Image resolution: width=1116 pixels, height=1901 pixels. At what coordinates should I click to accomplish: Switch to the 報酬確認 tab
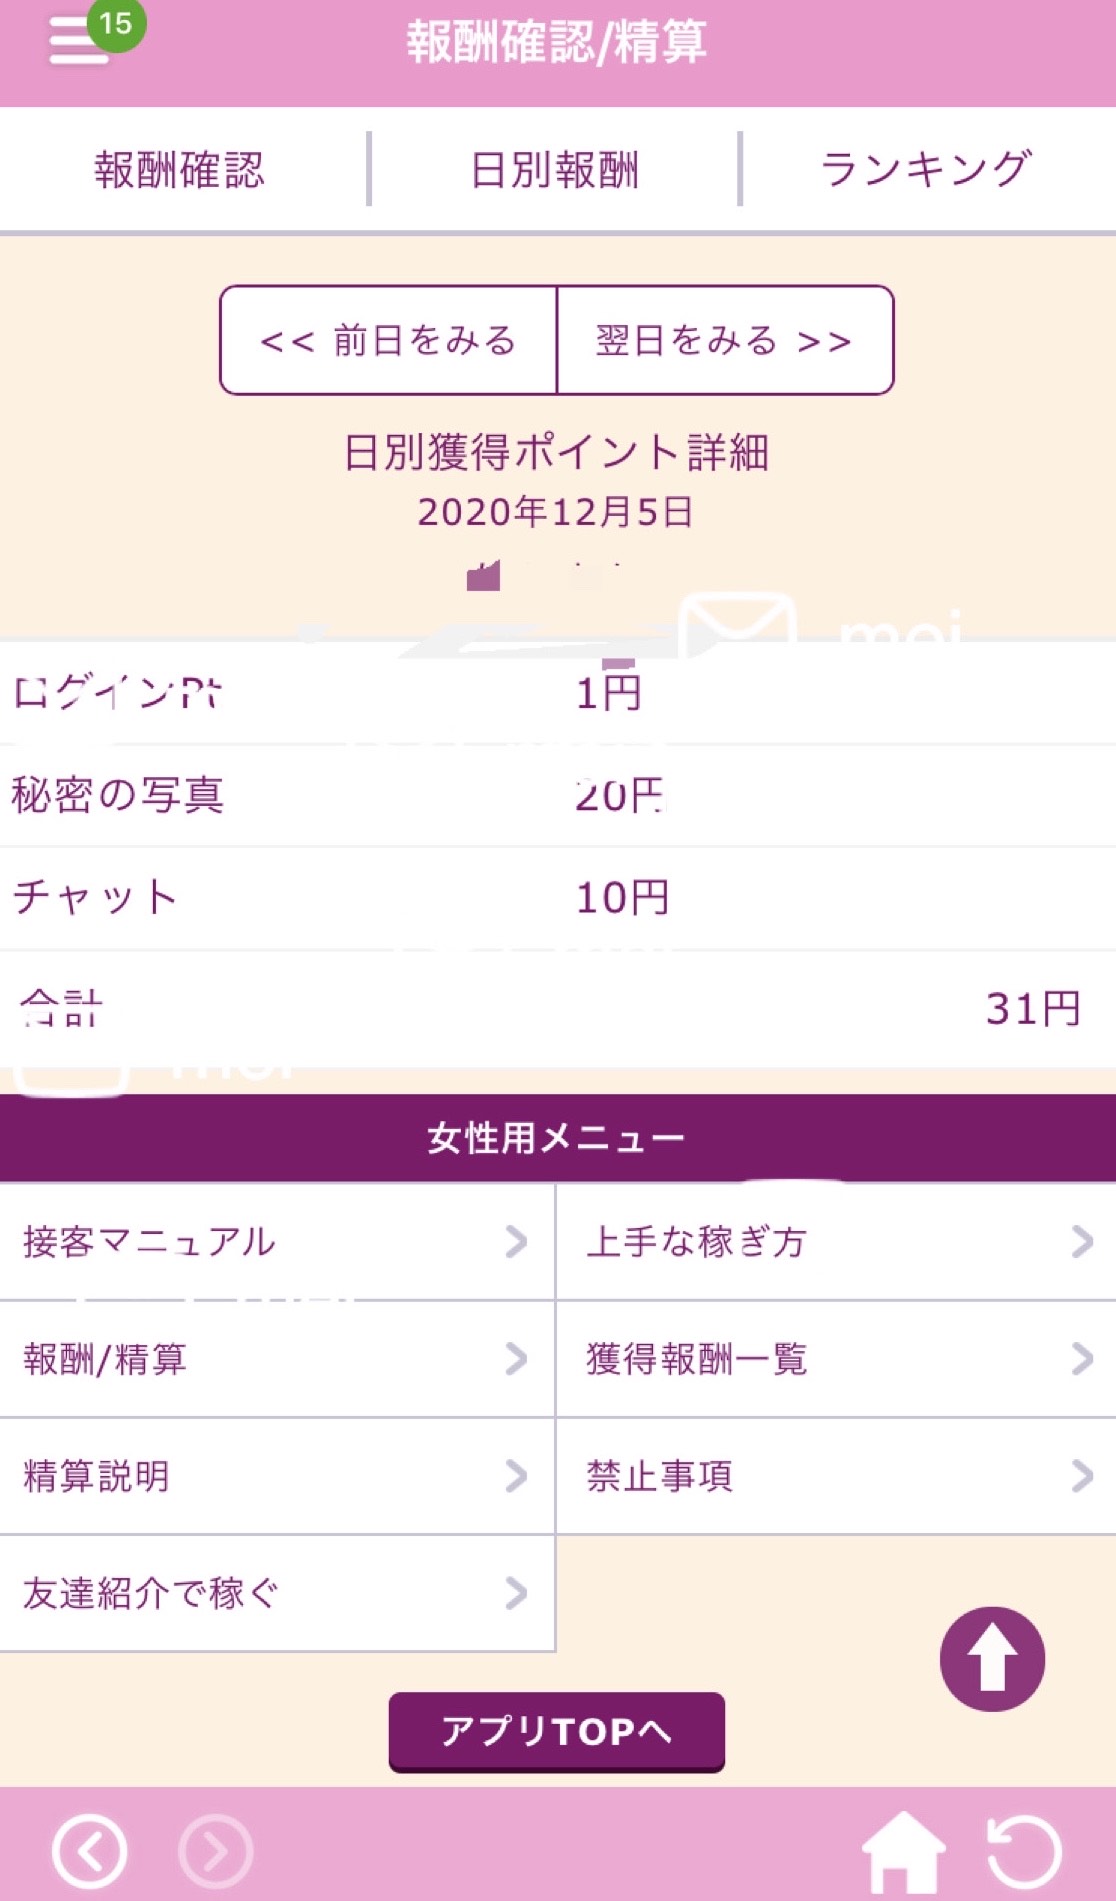pos(180,170)
